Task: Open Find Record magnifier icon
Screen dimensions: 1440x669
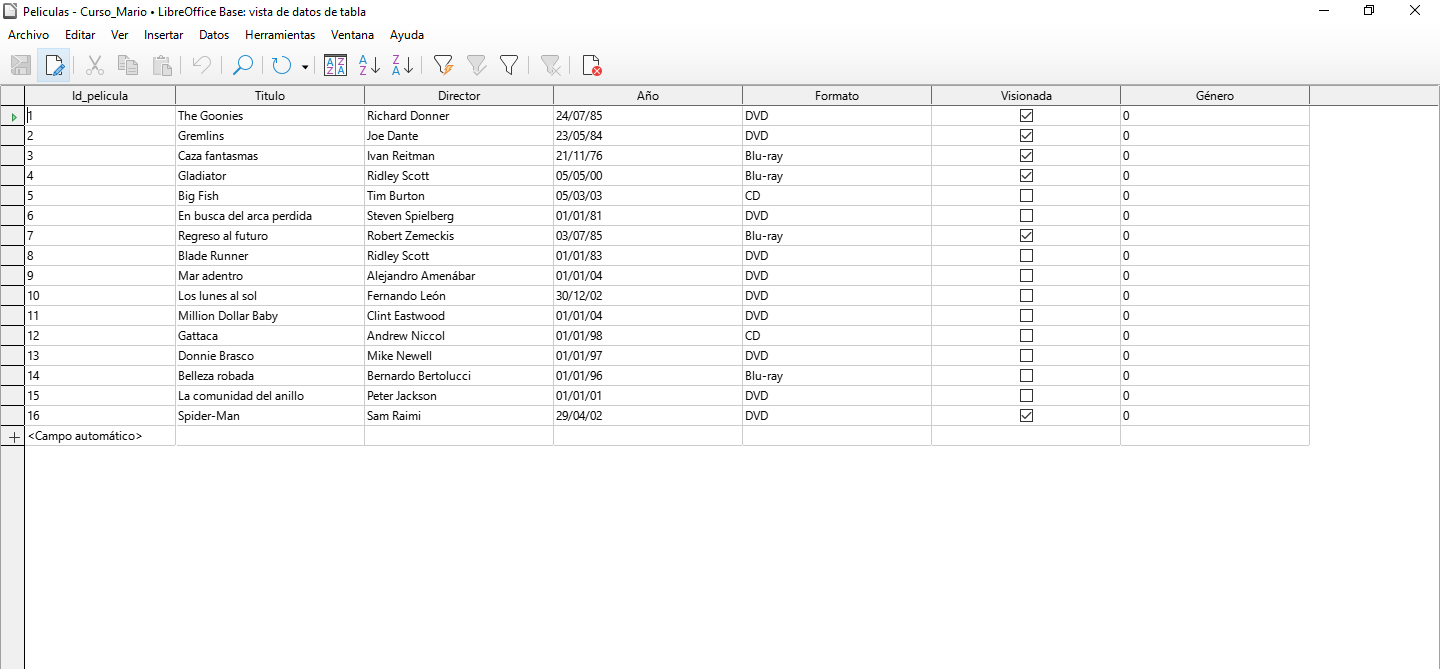Action: (242, 65)
